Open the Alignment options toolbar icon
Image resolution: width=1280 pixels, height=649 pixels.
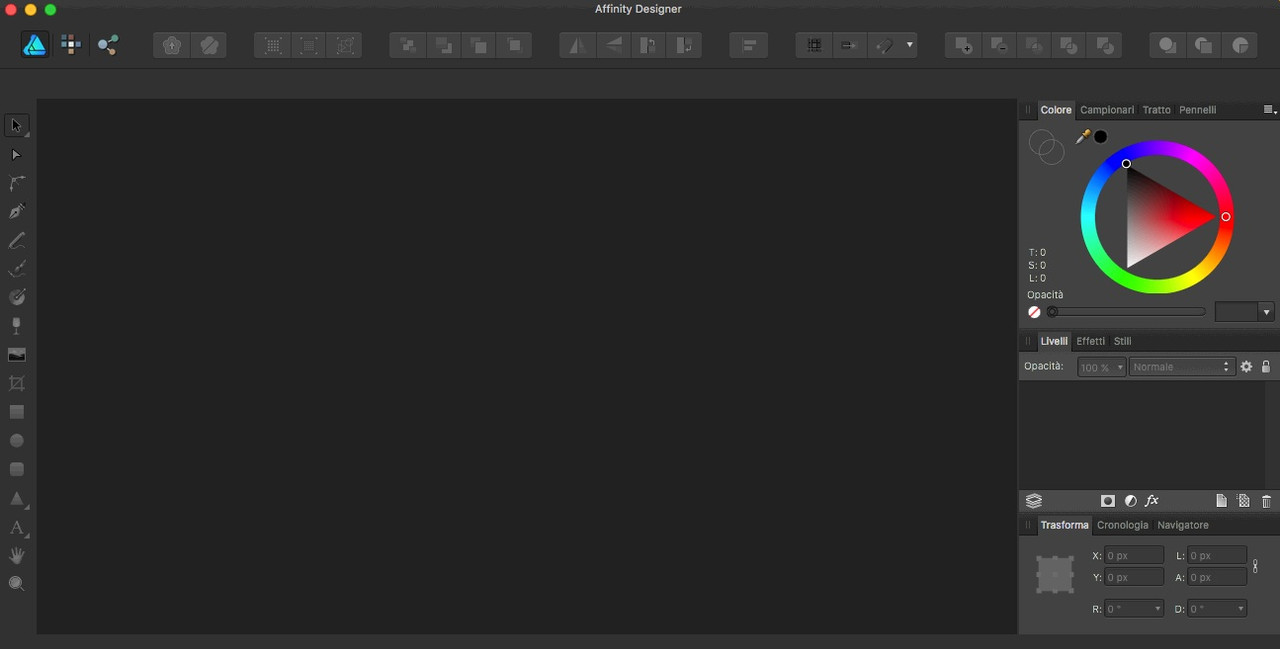click(748, 45)
